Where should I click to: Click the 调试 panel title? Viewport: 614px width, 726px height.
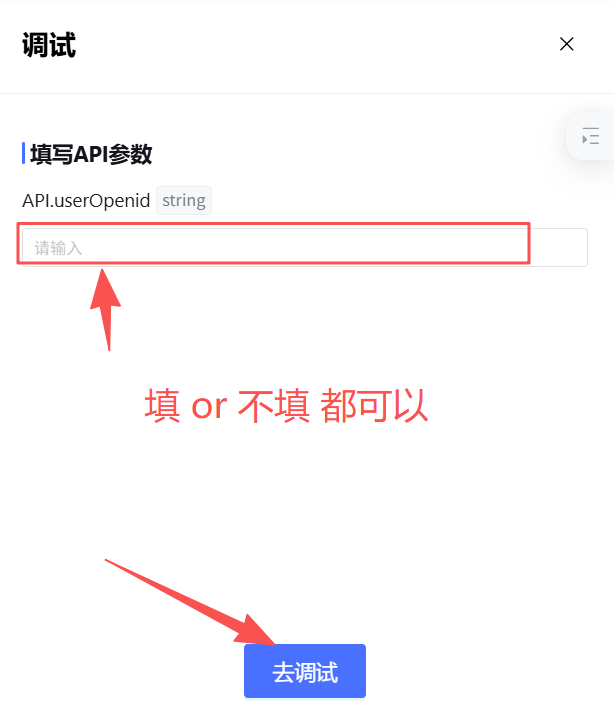point(49,45)
